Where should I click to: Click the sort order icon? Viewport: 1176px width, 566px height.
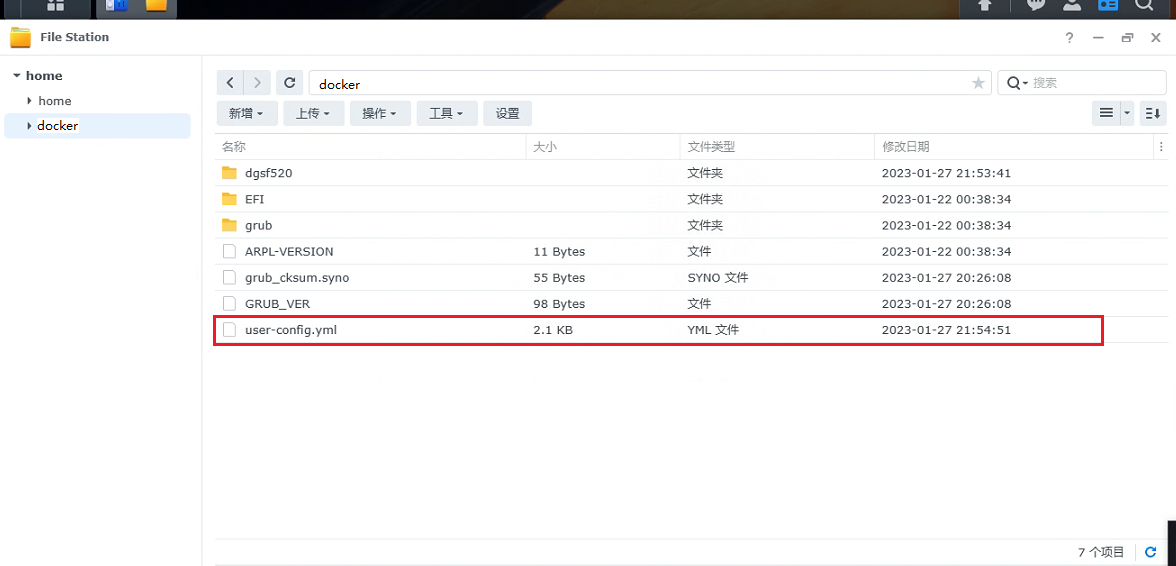click(x=1153, y=113)
